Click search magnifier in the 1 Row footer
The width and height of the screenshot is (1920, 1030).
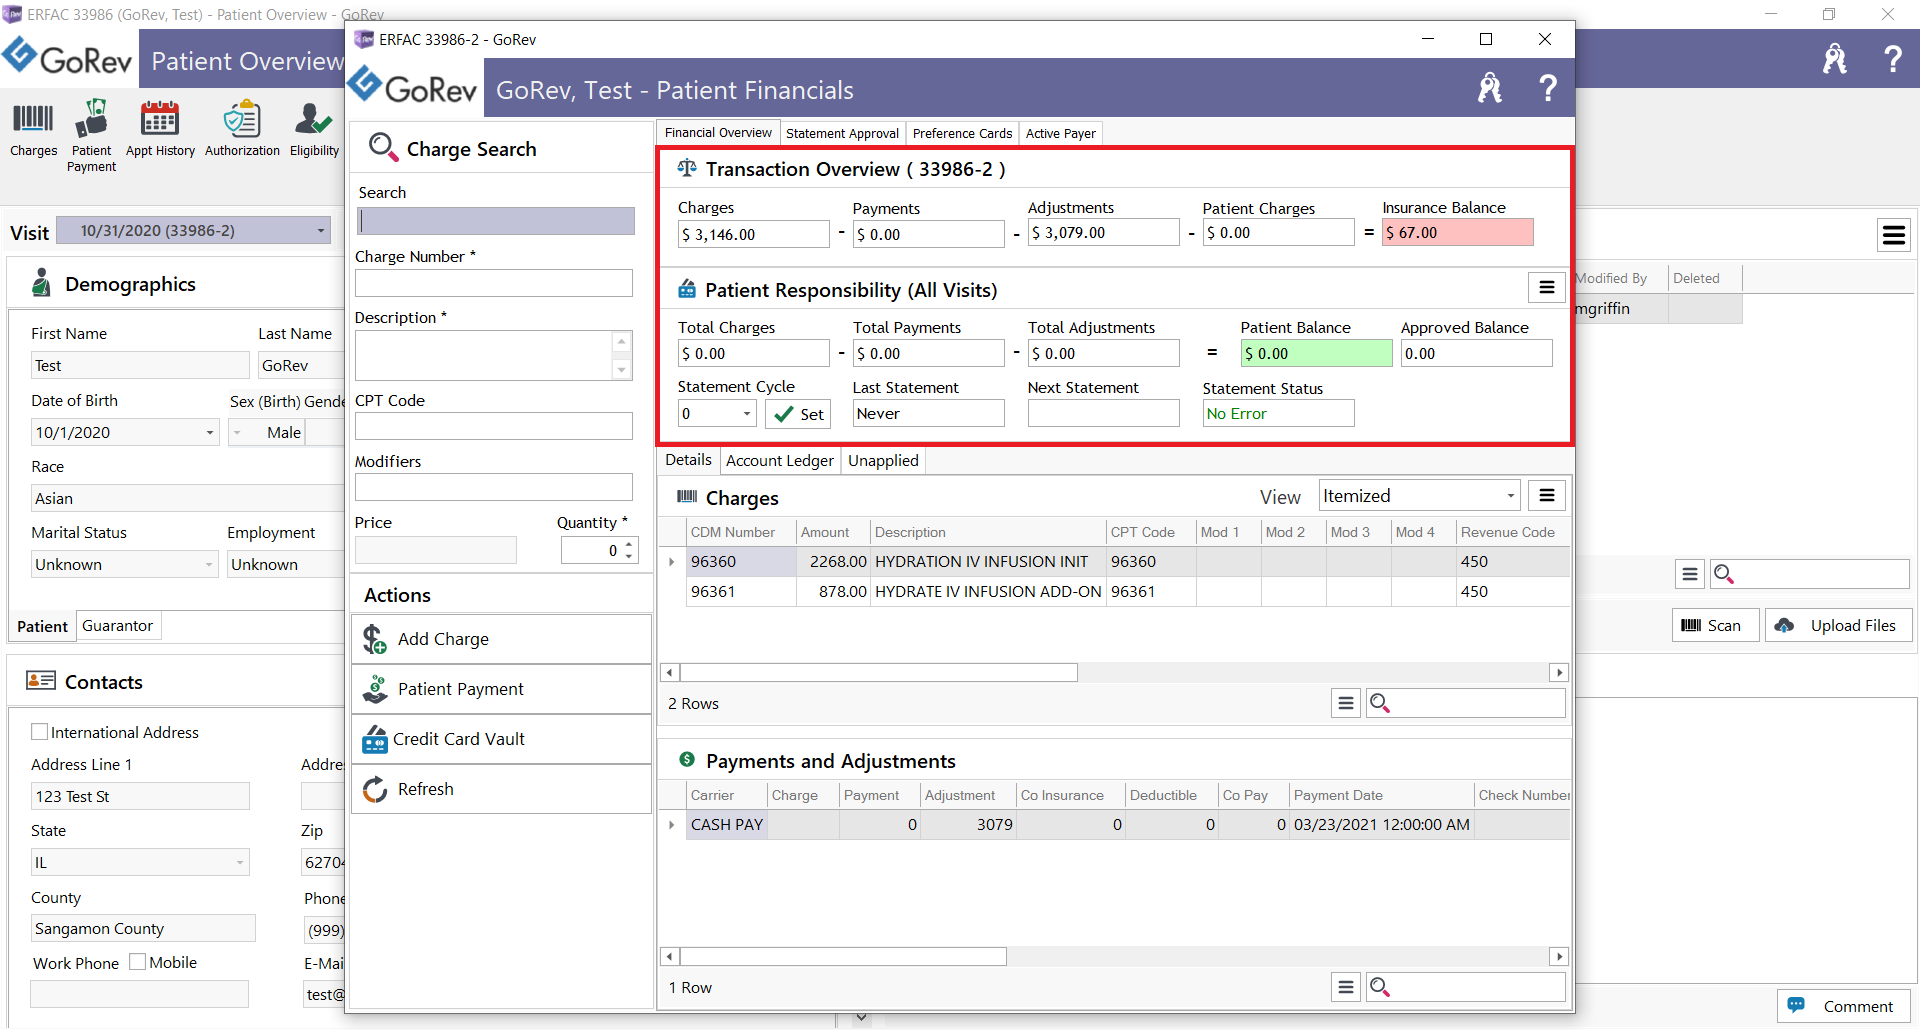point(1380,987)
